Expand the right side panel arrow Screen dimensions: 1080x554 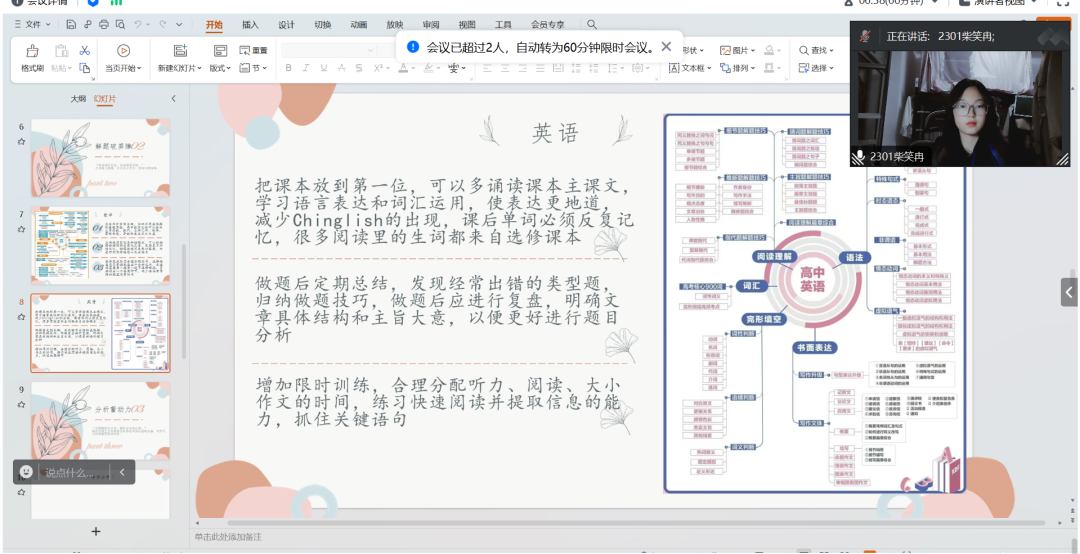point(1069,292)
